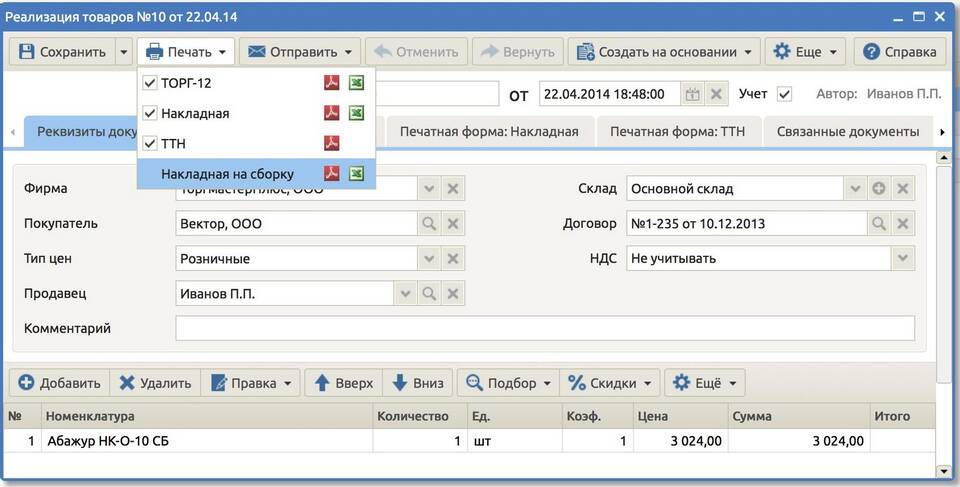Select Накладная на сборку menu item
The width and height of the screenshot is (960, 487).
[227, 174]
